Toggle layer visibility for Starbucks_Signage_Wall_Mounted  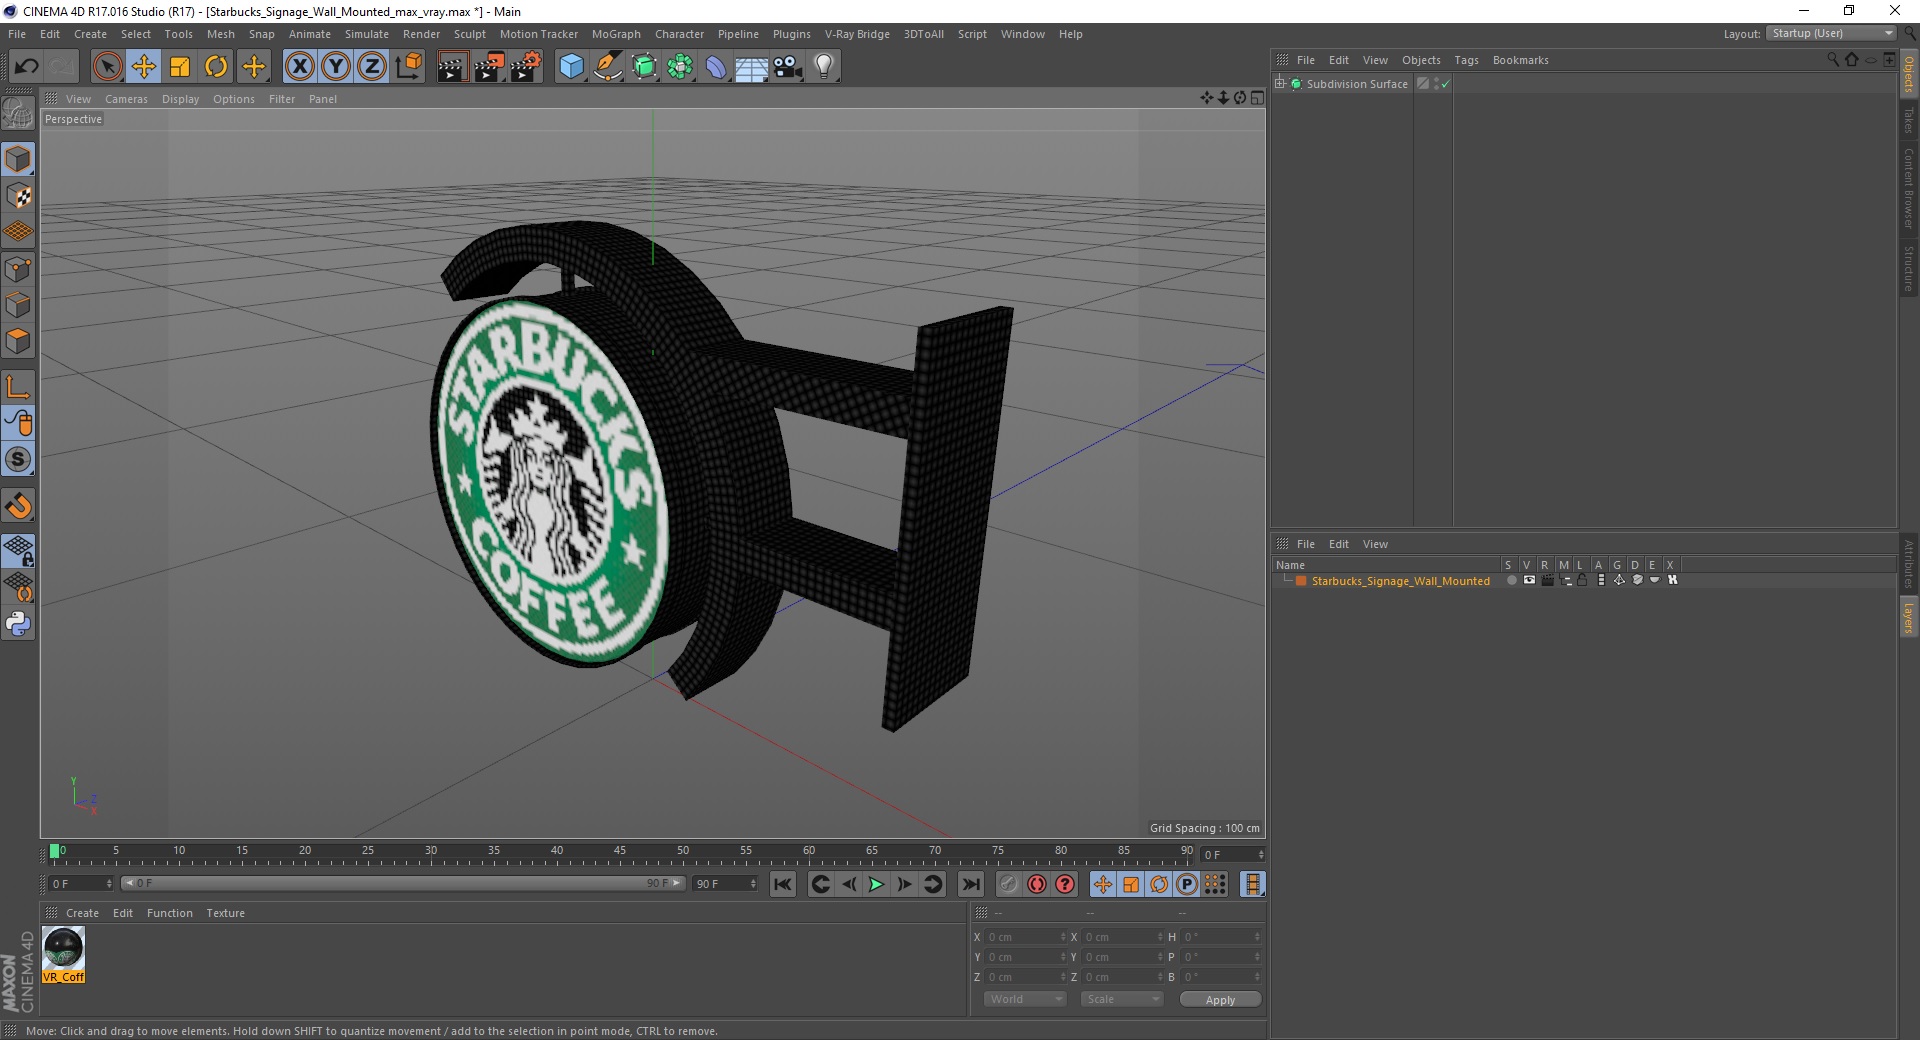1529,581
